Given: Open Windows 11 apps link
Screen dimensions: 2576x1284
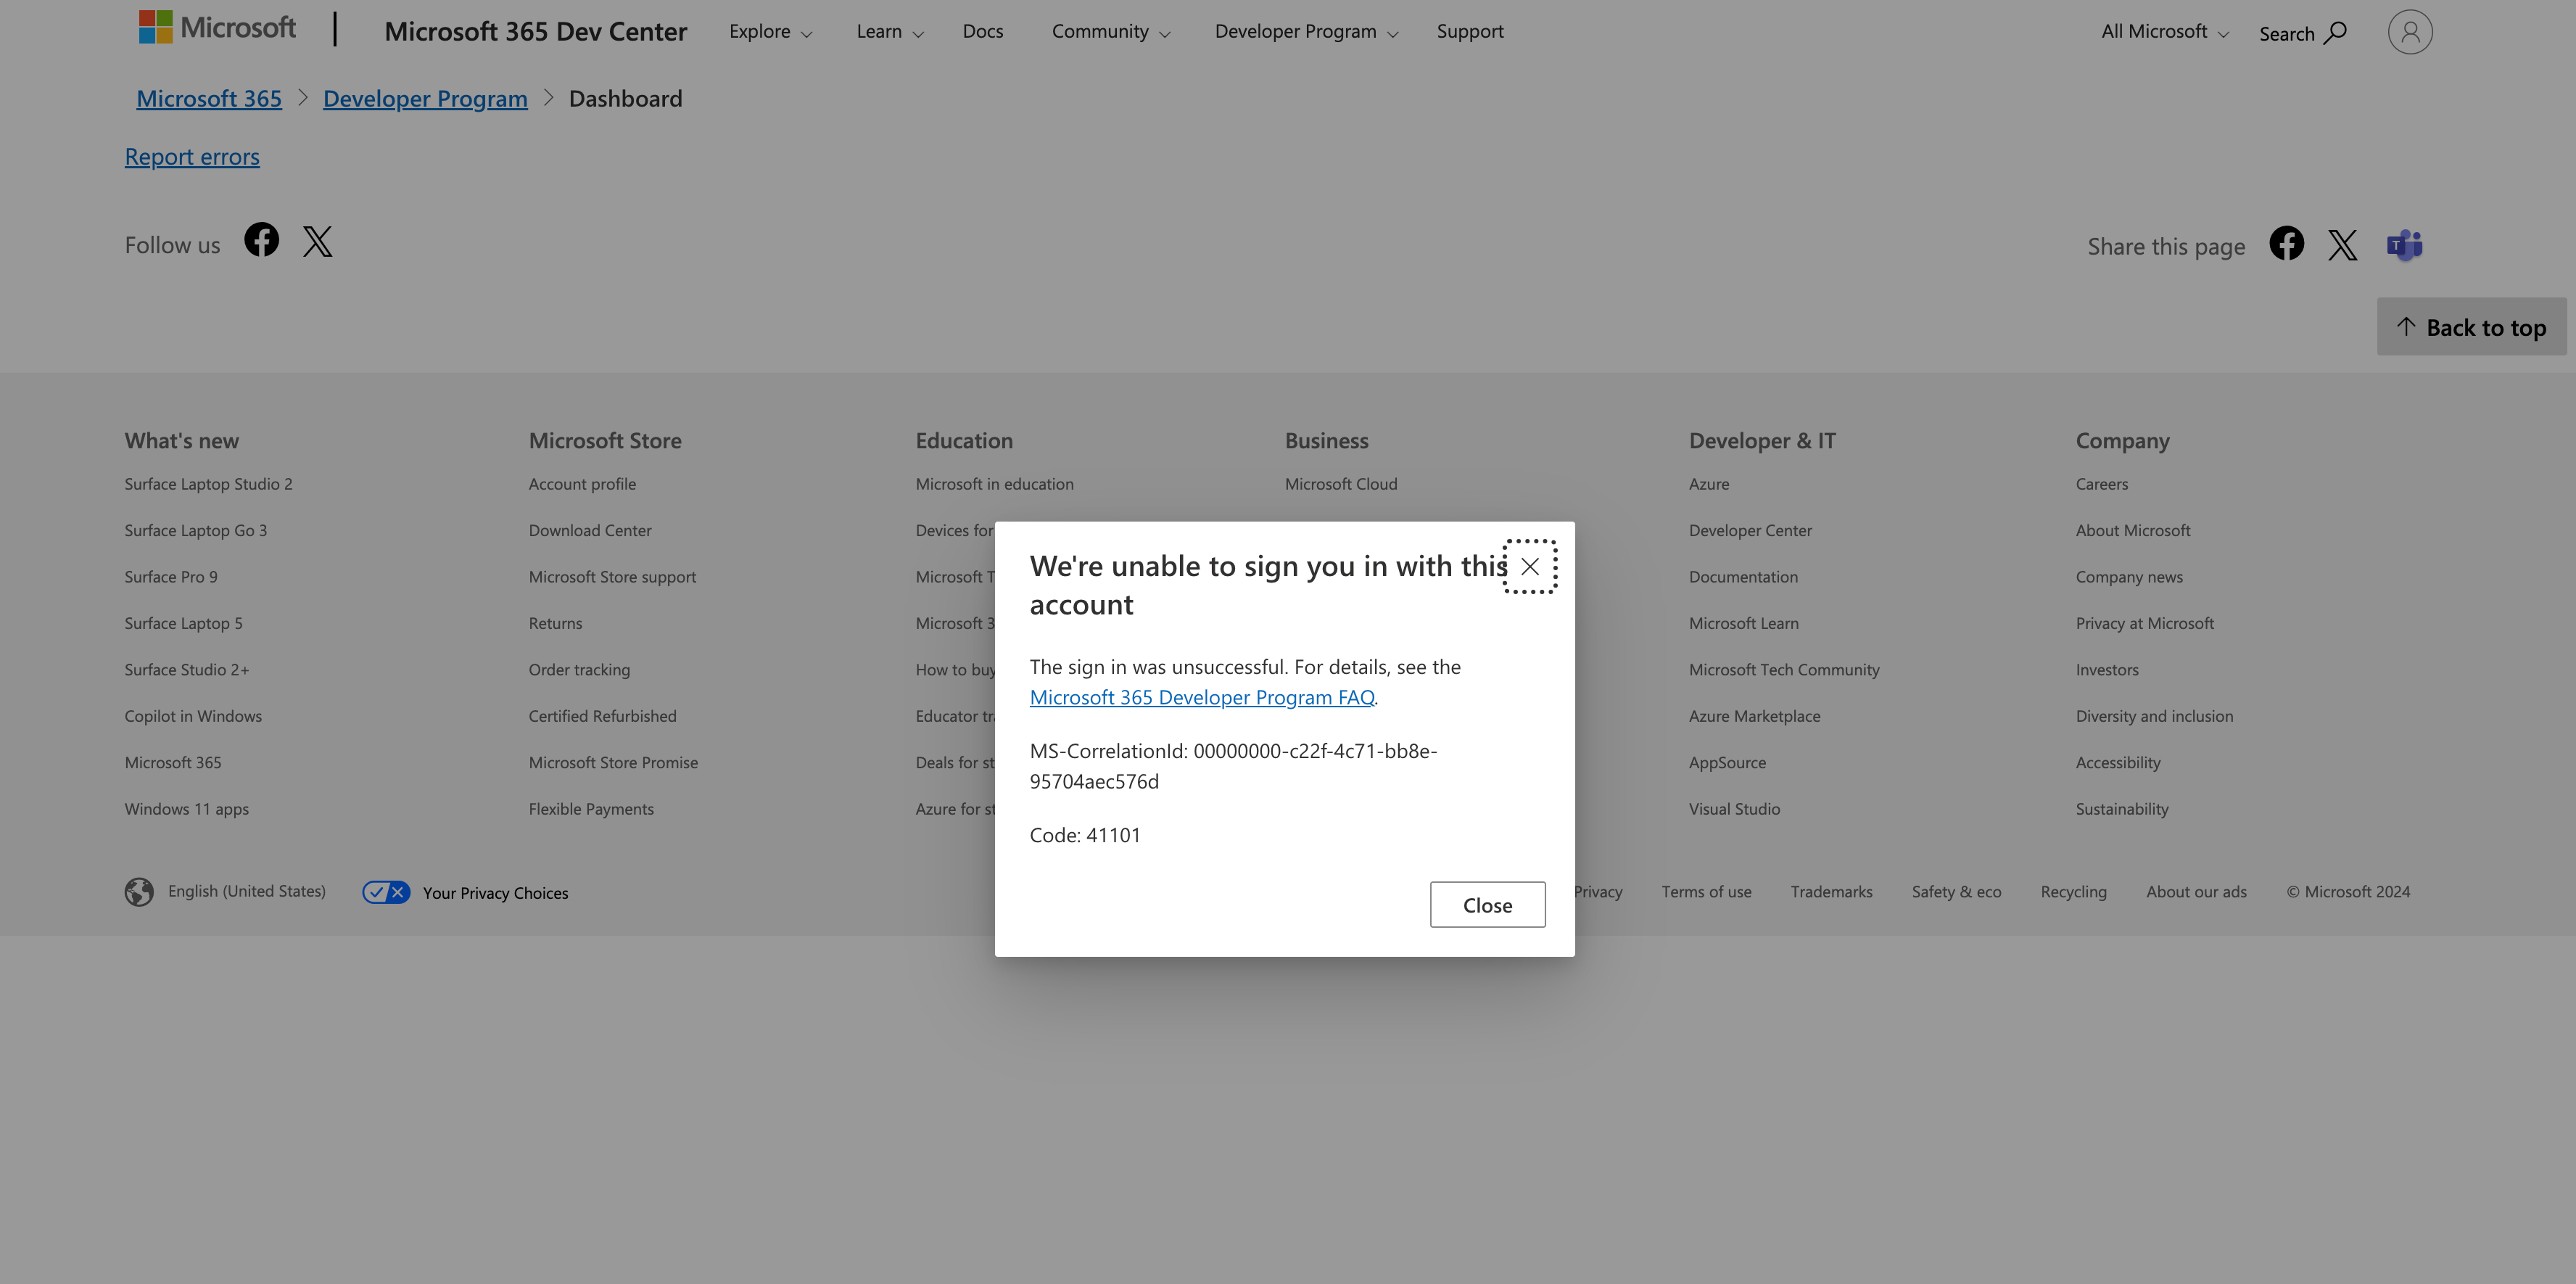Looking at the screenshot, I should pos(187,809).
